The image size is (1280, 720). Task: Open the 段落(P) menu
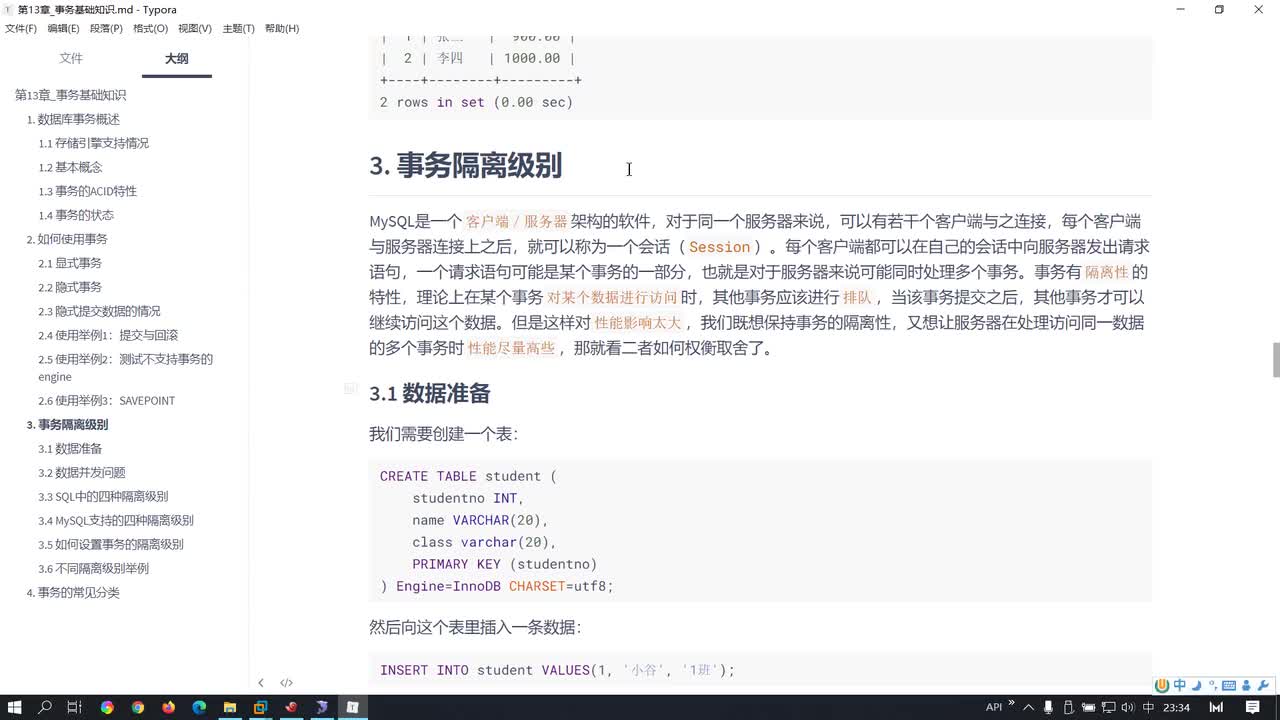(x=106, y=28)
